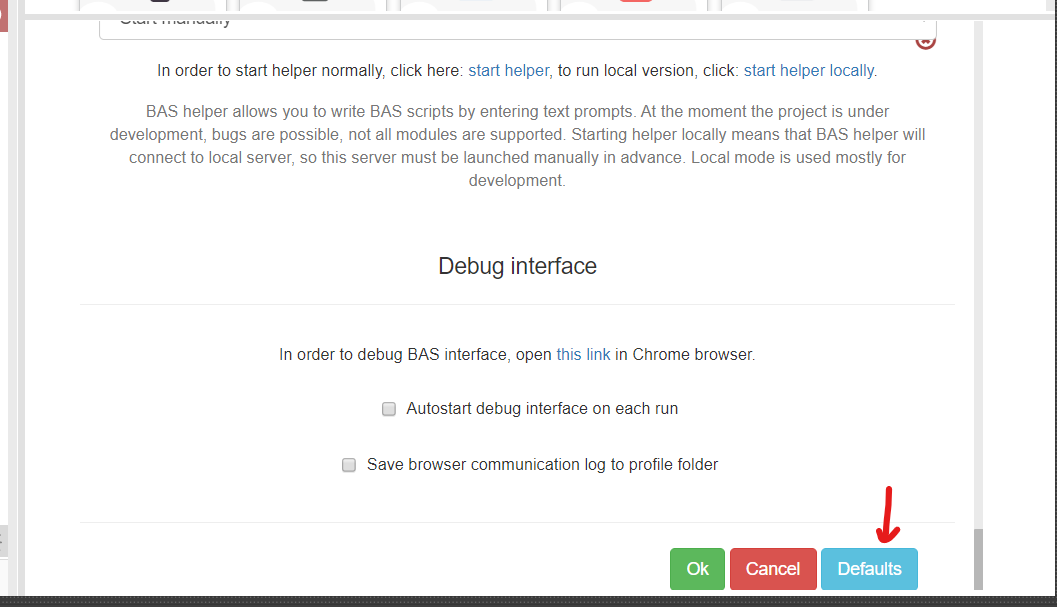Click the 'Debug interface' section heading
Screen dimensions: 1057x607
[x=517, y=267]
